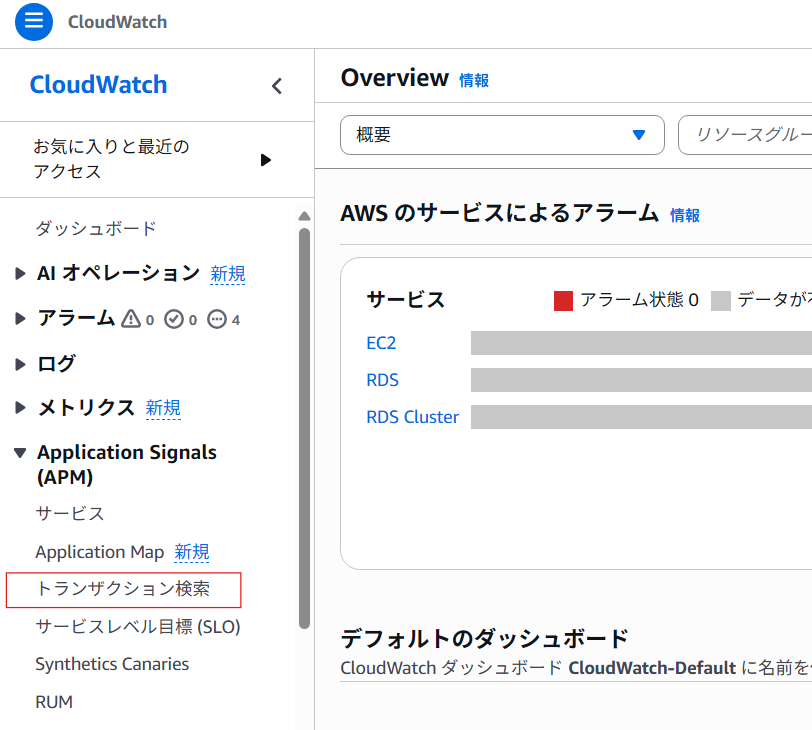Screen dimensions: 812x730
Task: Open the hamburger navigation menu
Action: click(x=33, y=21)
